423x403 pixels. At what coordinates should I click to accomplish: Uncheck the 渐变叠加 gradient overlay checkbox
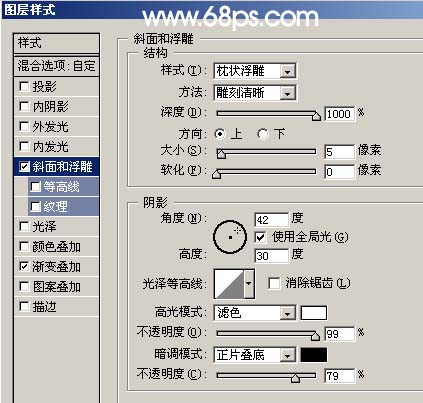pyautogui.click(x=24, y=267)
